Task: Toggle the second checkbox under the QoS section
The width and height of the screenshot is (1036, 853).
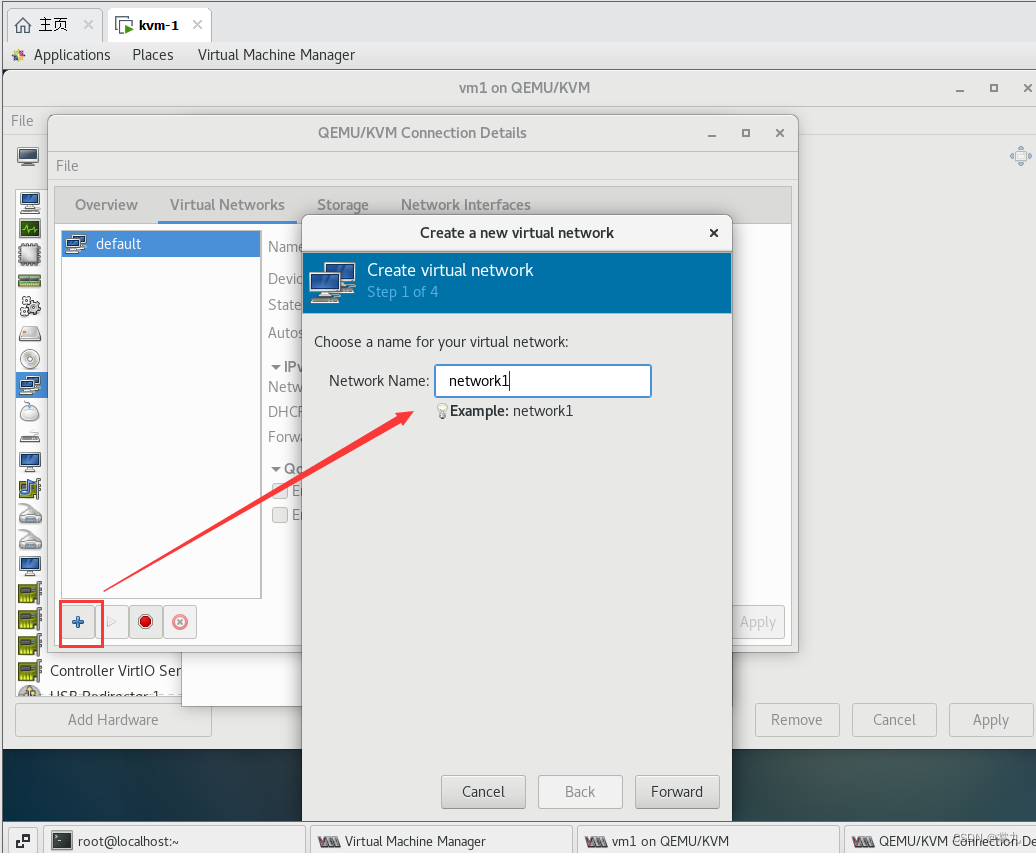Action: click(281, 515)
